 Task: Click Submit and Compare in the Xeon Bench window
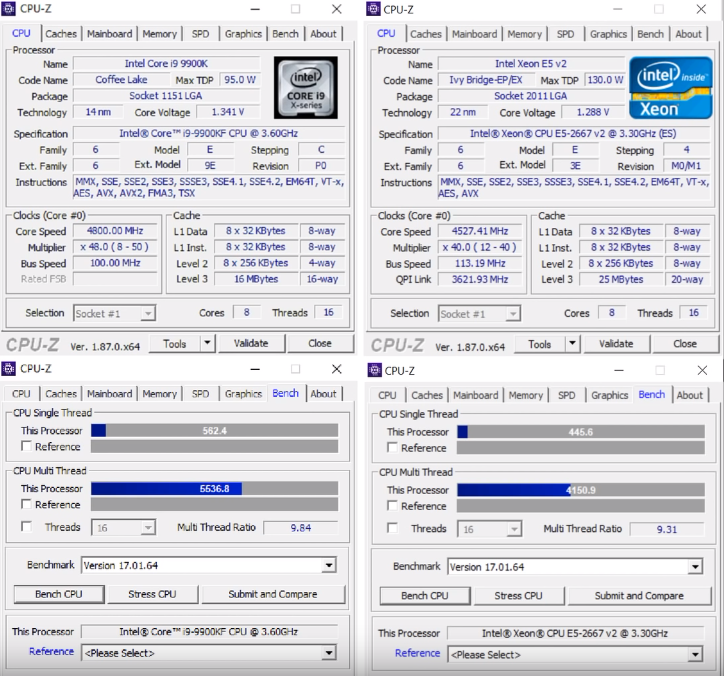click(639, 596)
